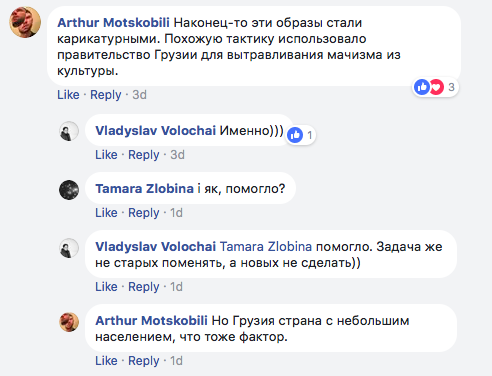Like Vladyslav Volochai's Именно))) reply

(106, 155)
